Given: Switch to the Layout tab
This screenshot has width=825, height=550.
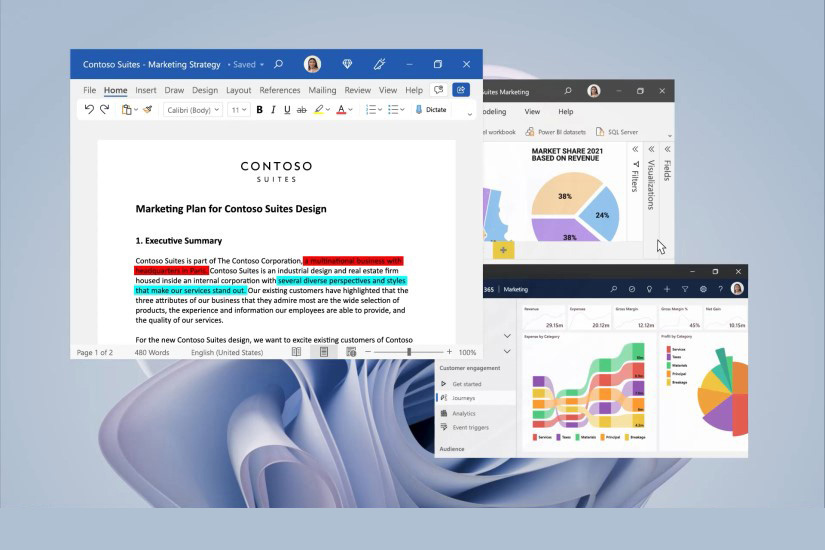Looking at the screenshot, I should 239,90.
